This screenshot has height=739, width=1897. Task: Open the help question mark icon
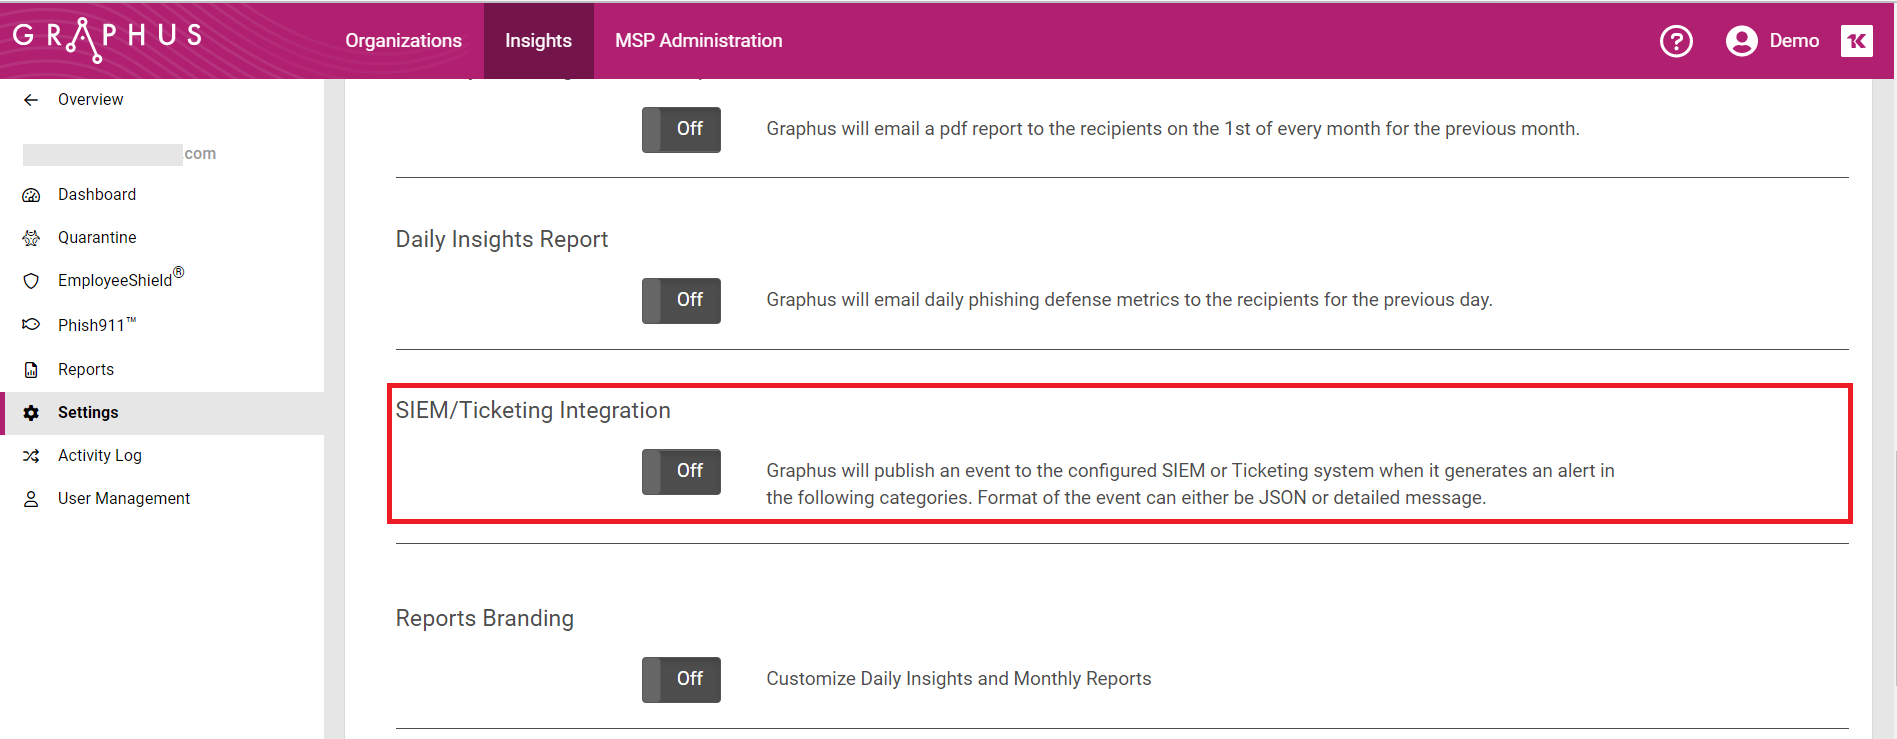1676,41
